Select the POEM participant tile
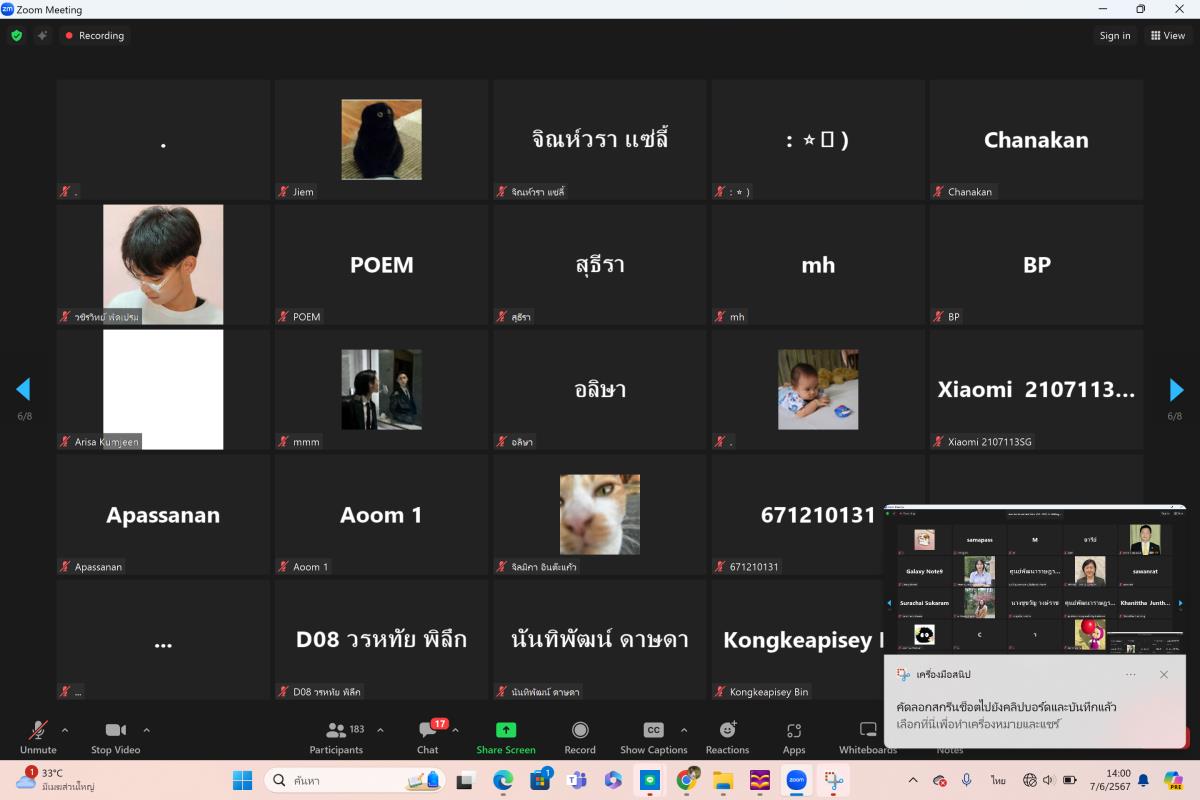 381,265
